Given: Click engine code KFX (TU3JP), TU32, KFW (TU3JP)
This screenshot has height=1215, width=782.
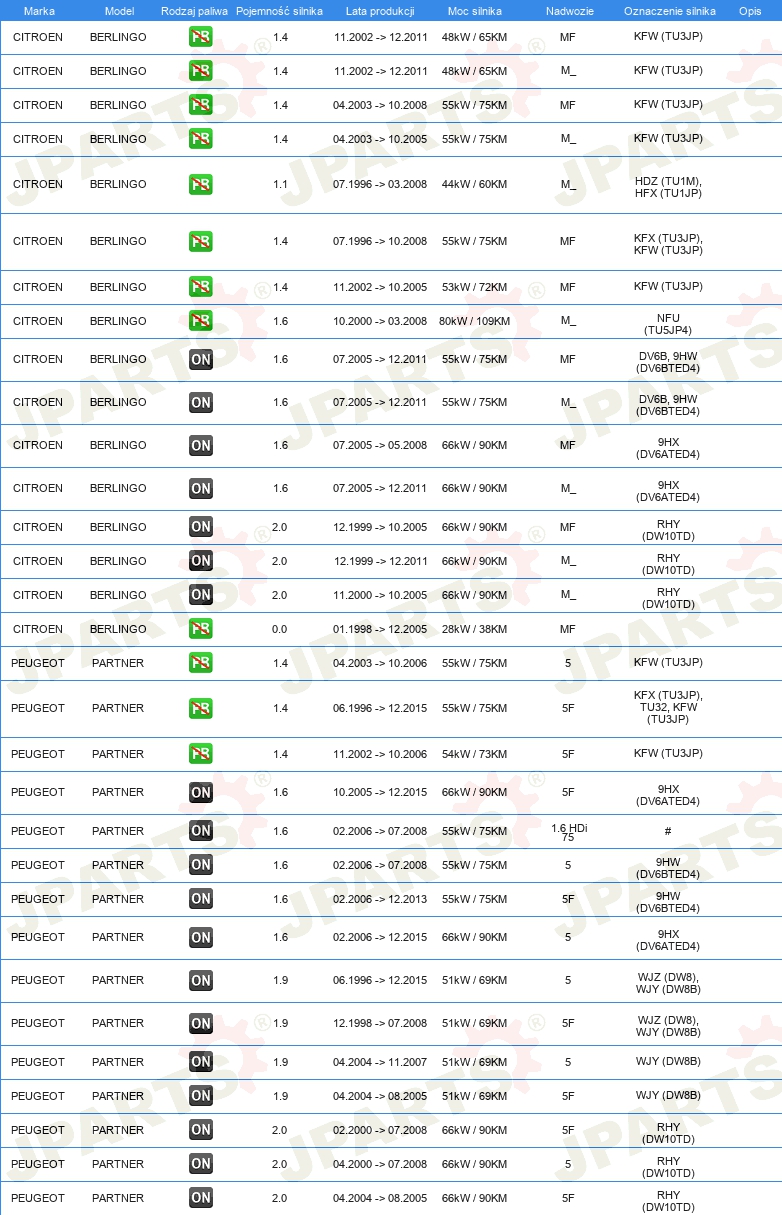Looking at the screenshot, I should [668, 707].
